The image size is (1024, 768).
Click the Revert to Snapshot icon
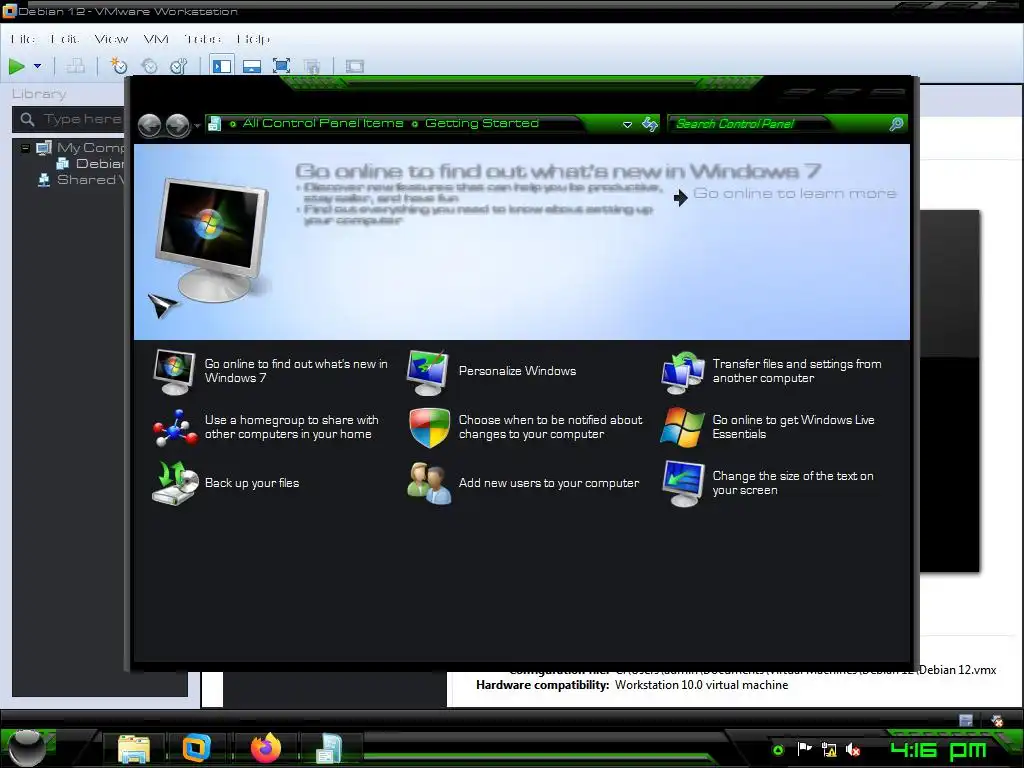point(150,66)
